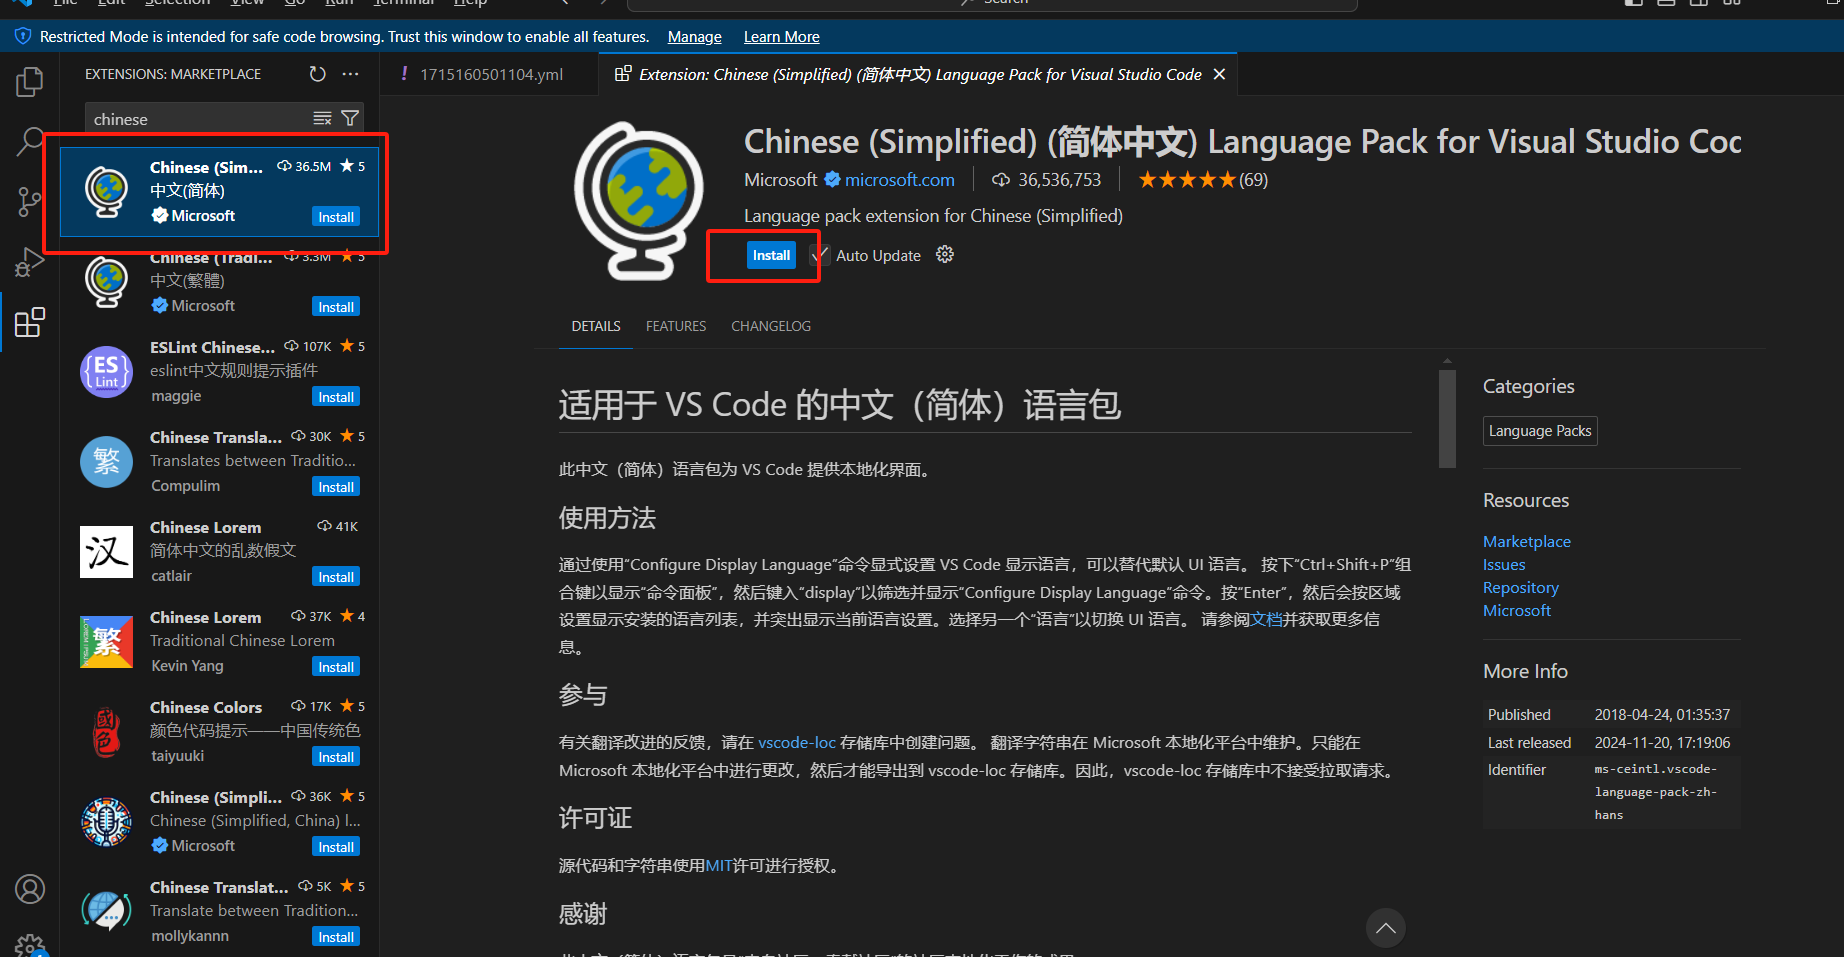Click the 36,536,753 install count
Screen dimensions: 1844x957
pyautogui.click(x=1047, y=180)
